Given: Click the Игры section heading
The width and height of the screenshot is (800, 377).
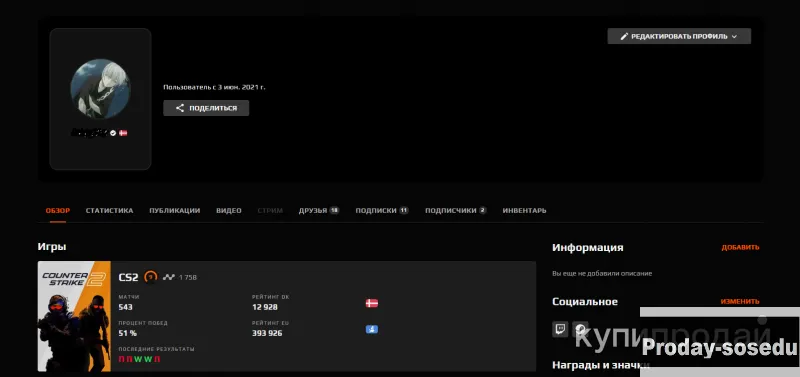Looking at the screenshot, I should tap(52, 247).
